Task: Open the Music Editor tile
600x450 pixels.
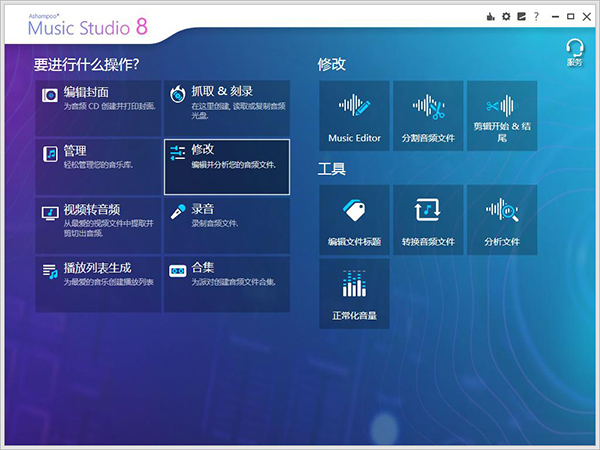Action: [354, 116]
